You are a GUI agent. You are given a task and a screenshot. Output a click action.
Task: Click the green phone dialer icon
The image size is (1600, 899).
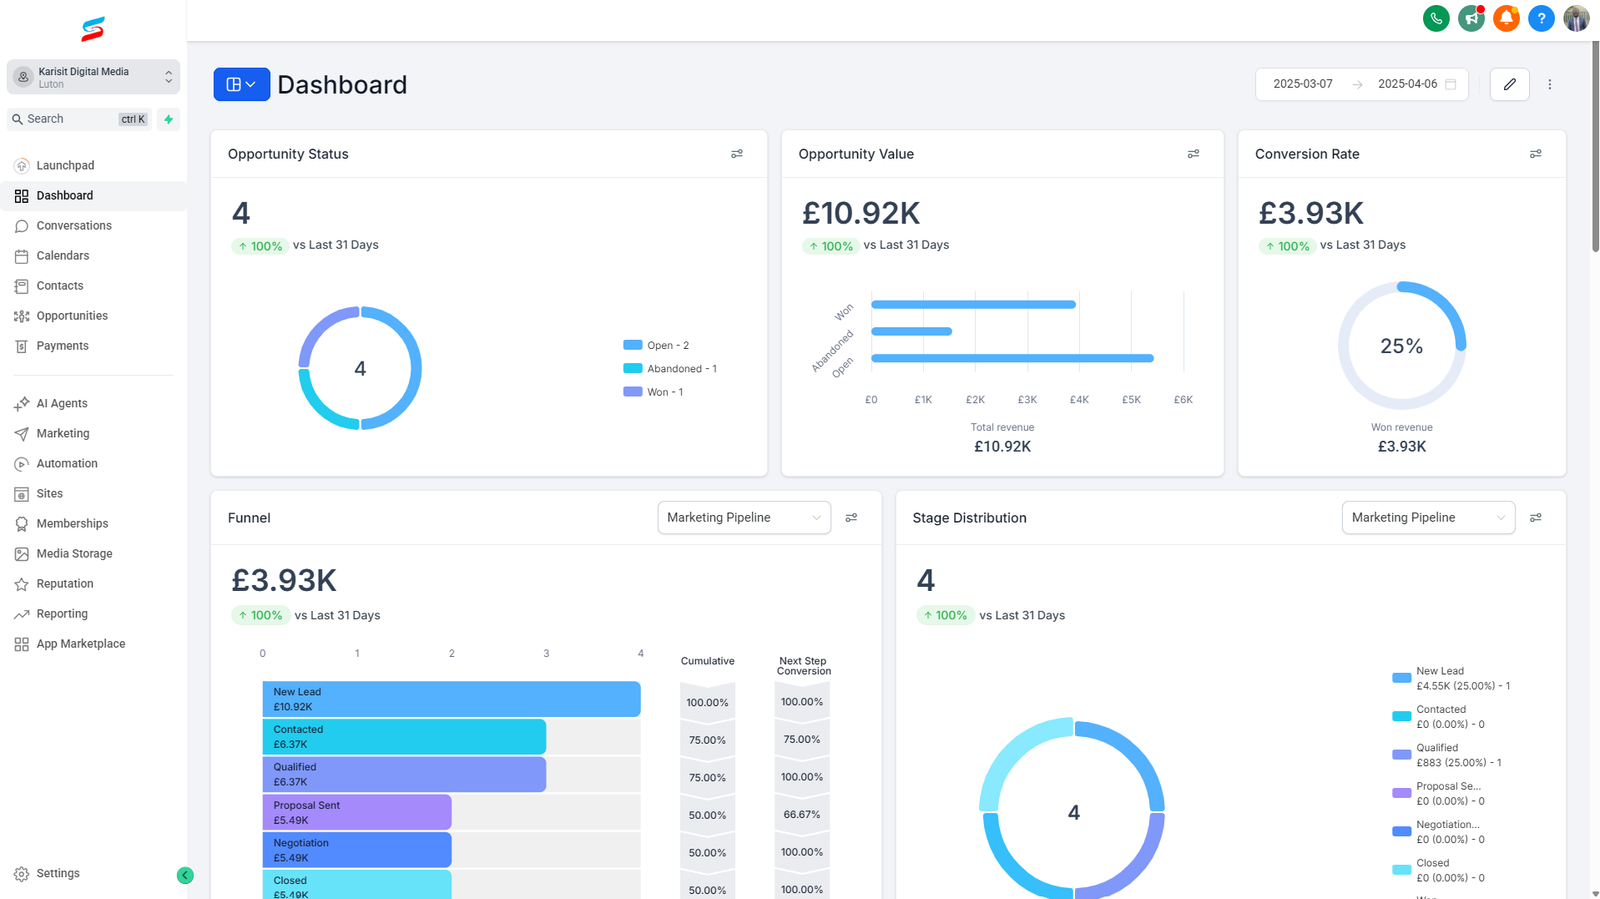coord(1436,18)
